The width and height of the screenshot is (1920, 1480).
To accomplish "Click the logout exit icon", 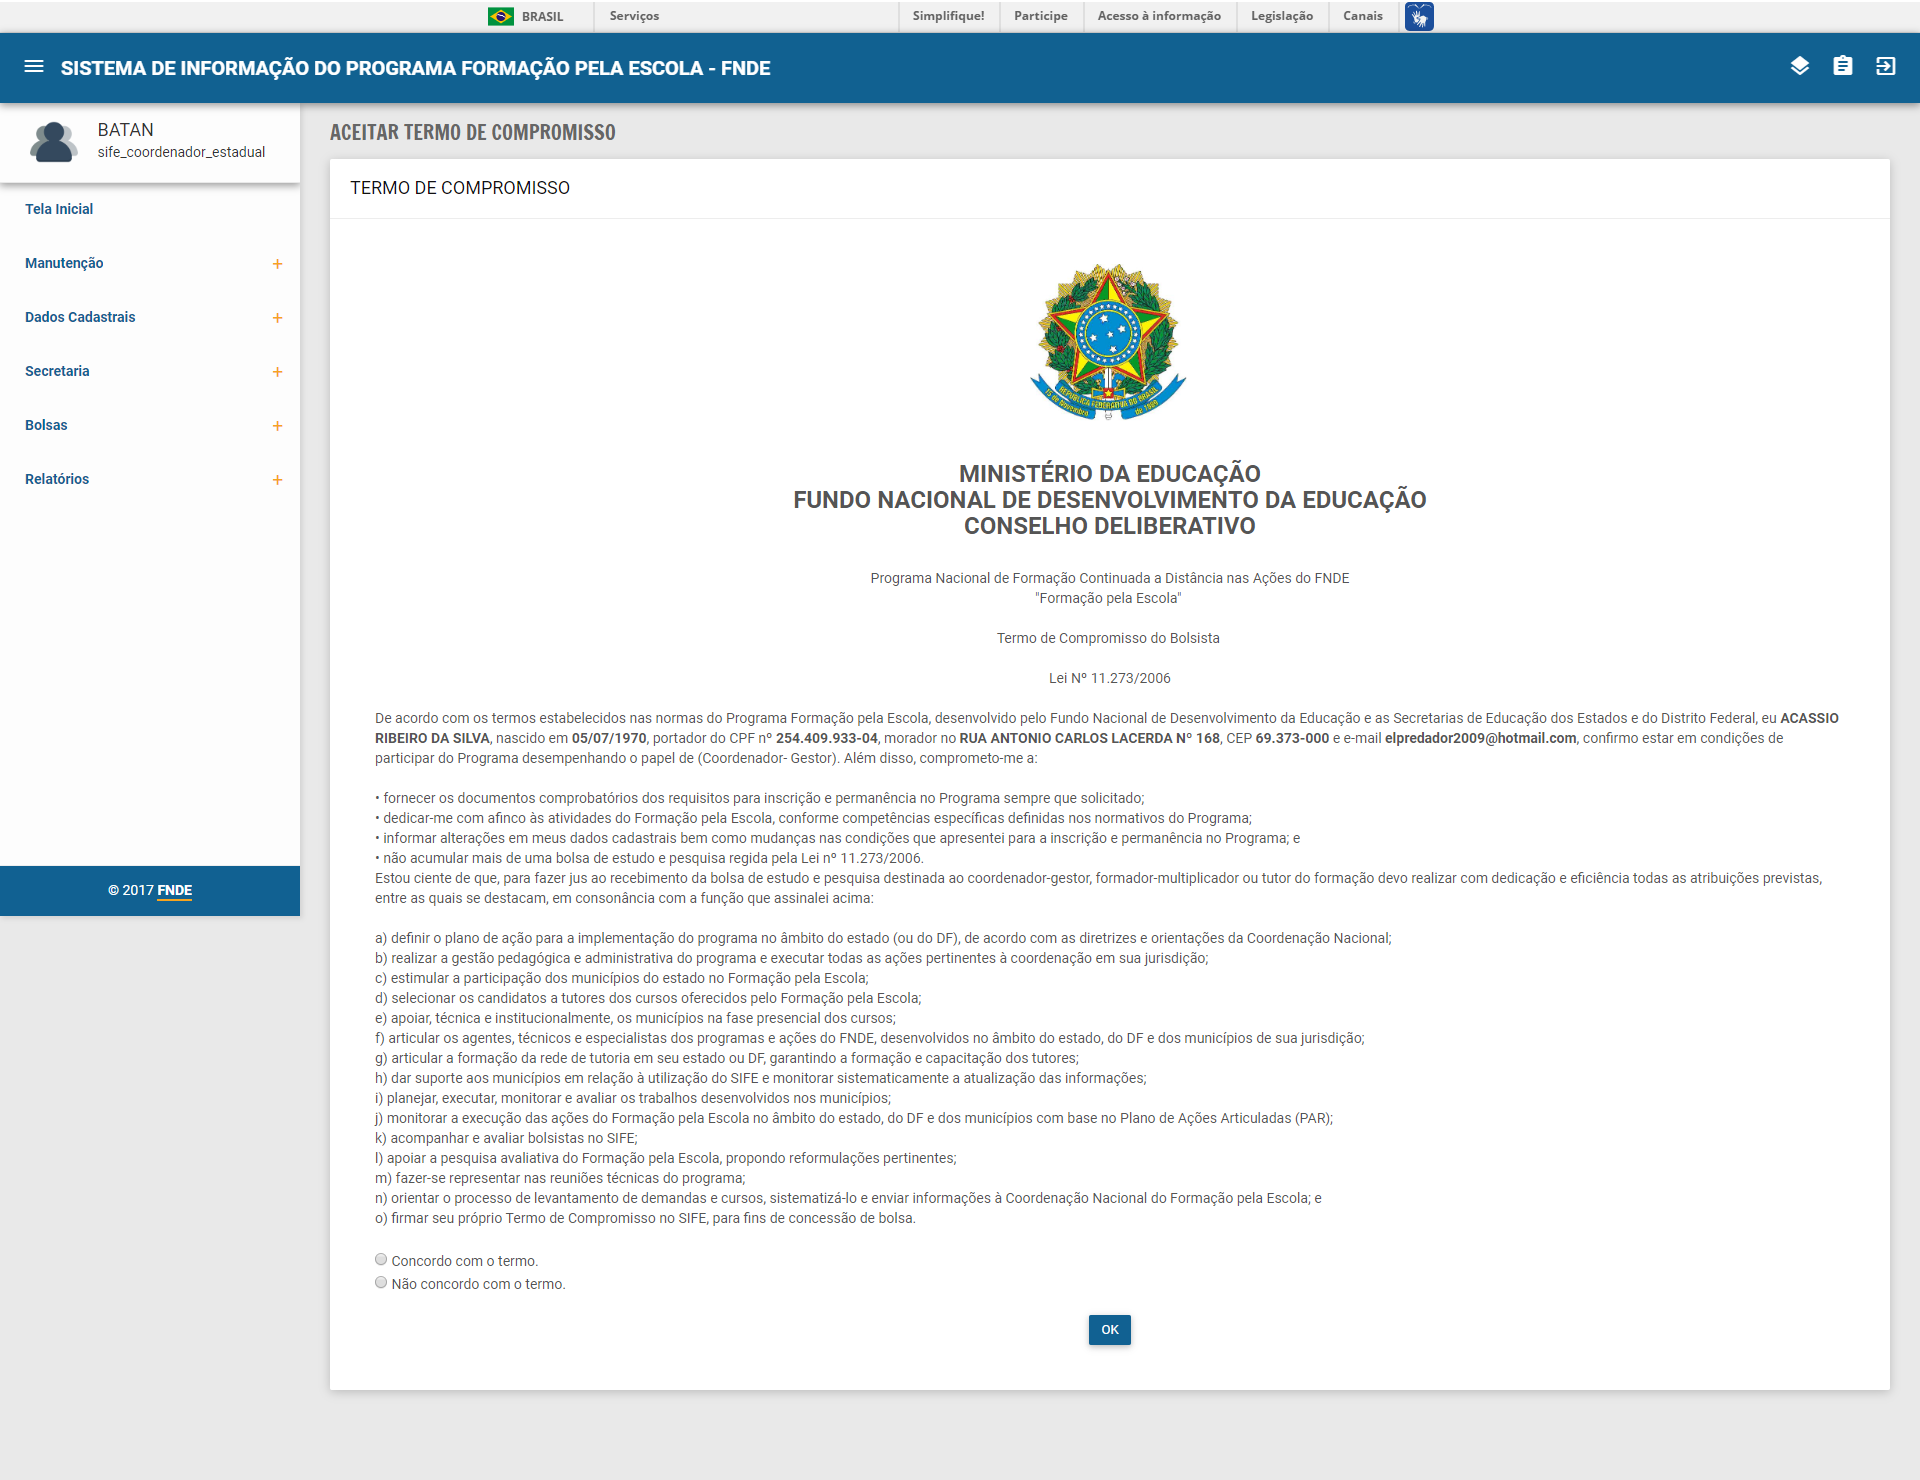I will 1885,67.
